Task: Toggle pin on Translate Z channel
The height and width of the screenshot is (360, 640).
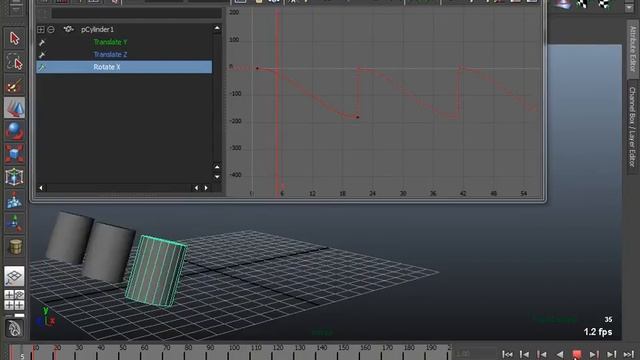Action: tap(42, 55)
